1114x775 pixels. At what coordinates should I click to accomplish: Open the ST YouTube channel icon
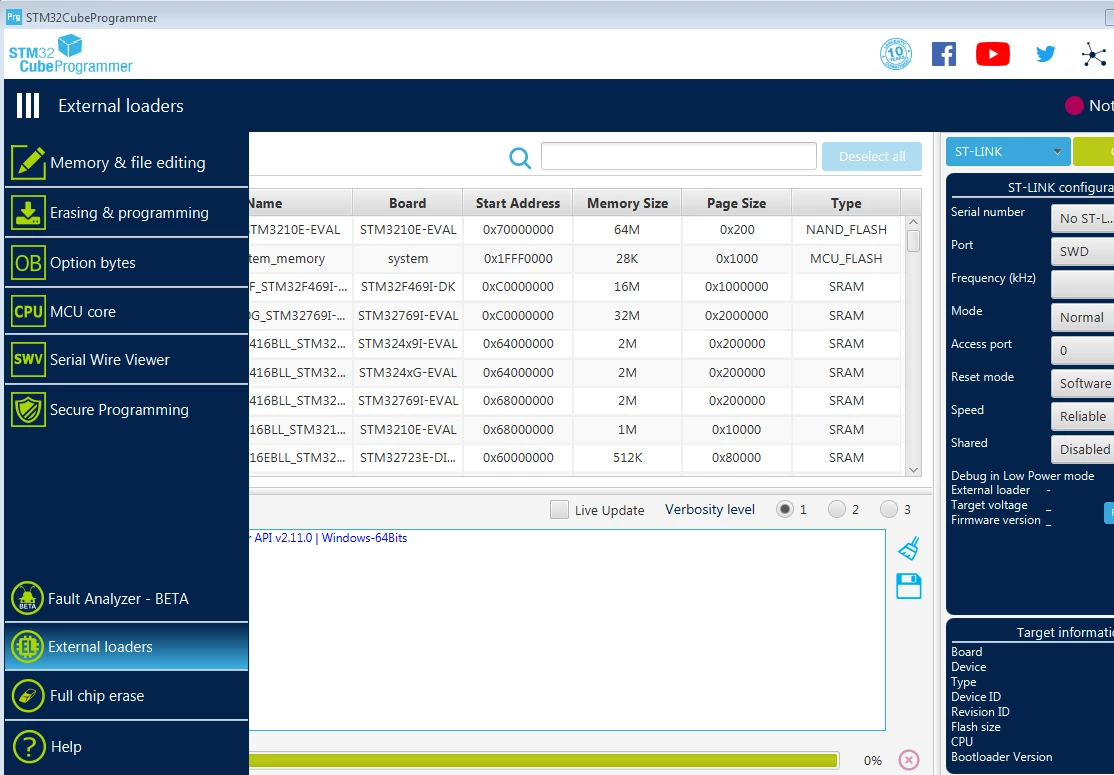pyautogui.click(x=993, y=54)
